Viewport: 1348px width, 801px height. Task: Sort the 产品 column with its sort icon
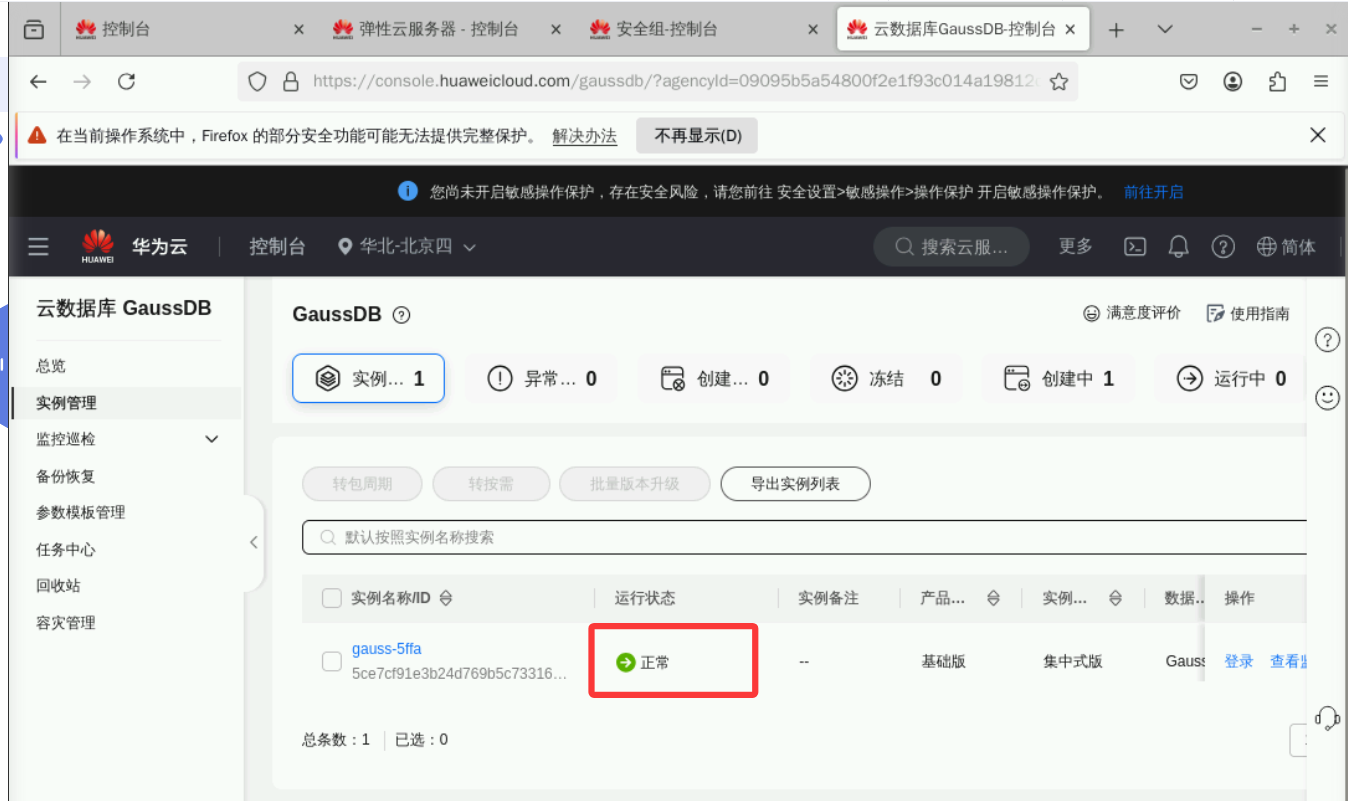pos(993,598)
